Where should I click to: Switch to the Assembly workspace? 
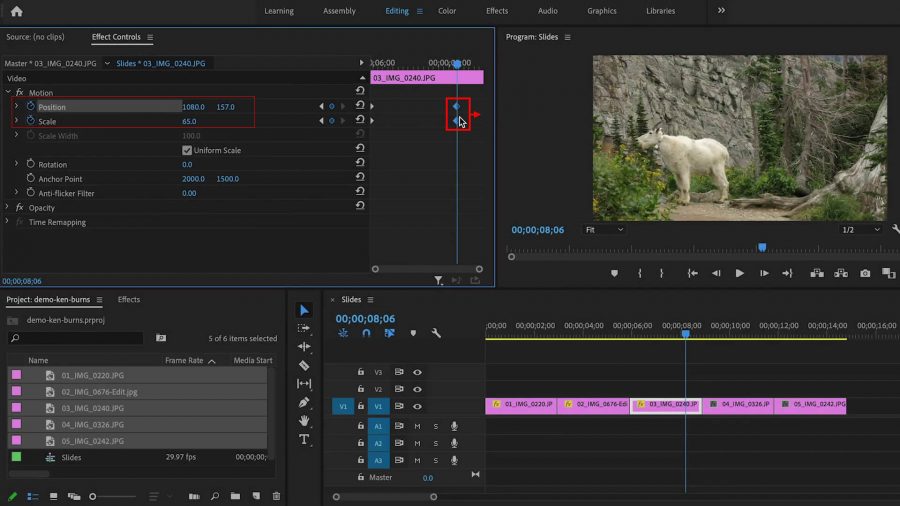pos(339,11)
